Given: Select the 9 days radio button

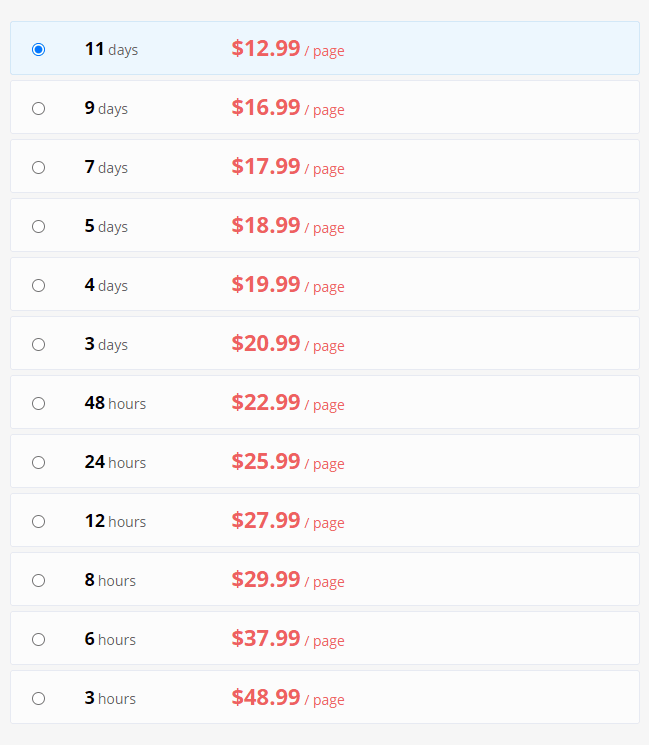Looking at the screenshot, I should pyautogui.click(x=38, y=108).
